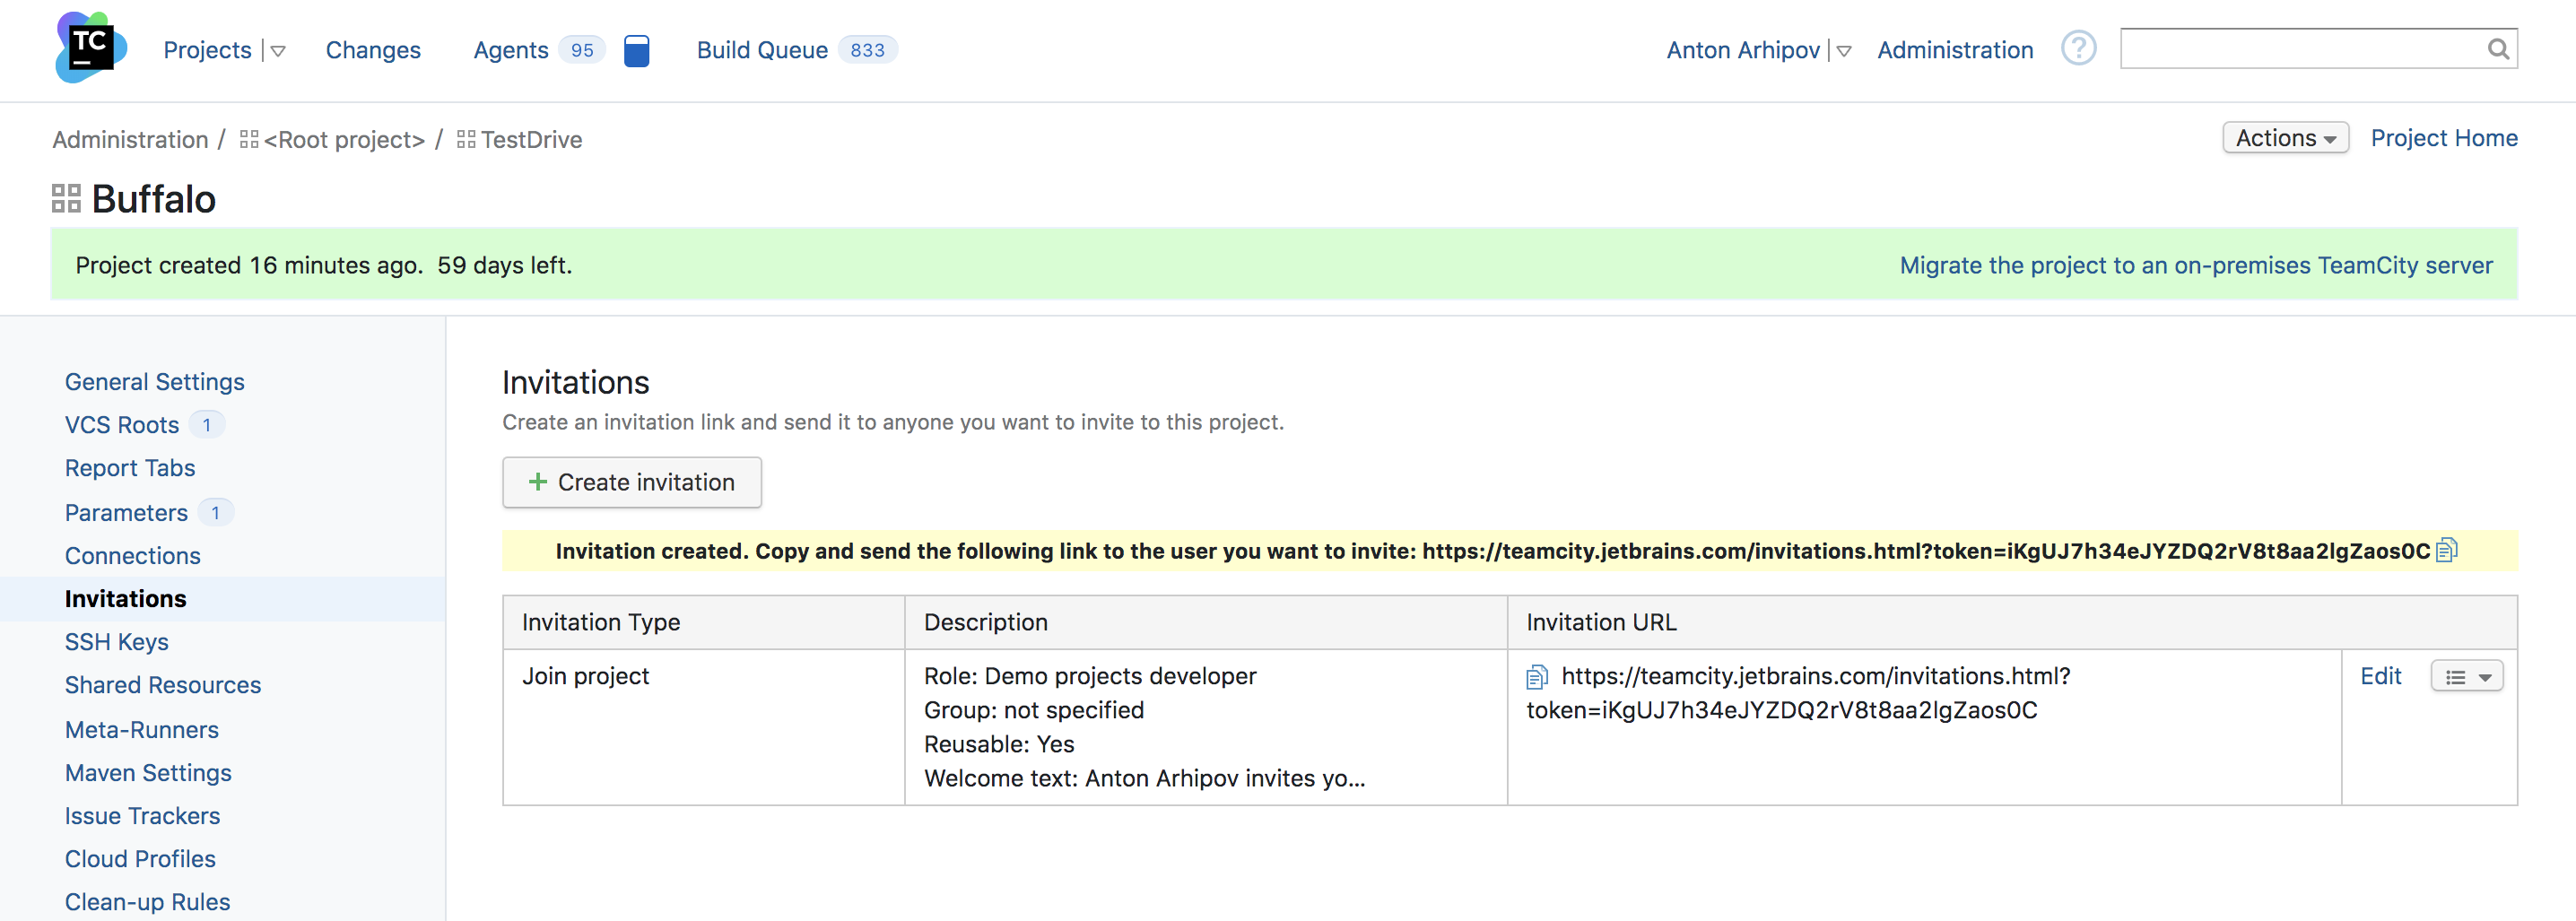The height and width of the screenshot is (921, 2576).
Task: Open the Actions dropdown
Action: 2285,138
